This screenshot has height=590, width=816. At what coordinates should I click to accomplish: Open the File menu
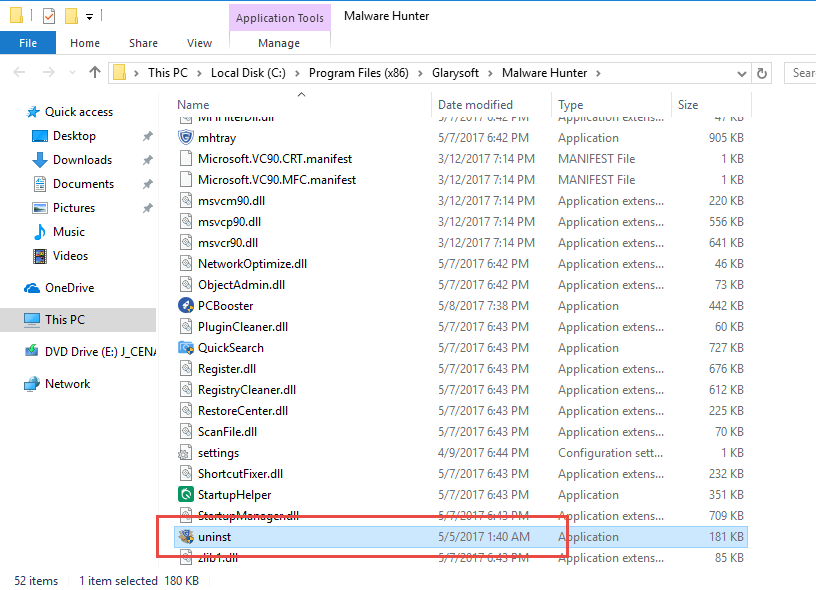(x=28, y=43)
